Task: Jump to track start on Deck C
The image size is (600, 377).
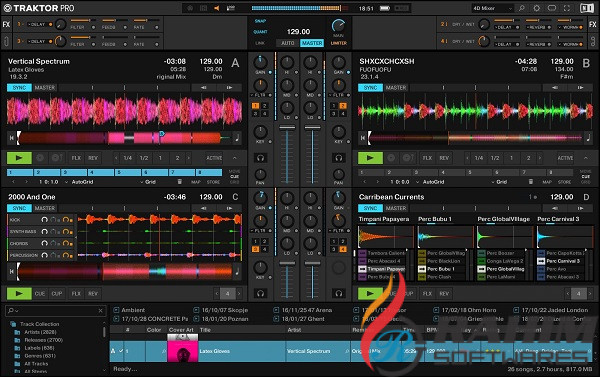Action: coord(11,271)
